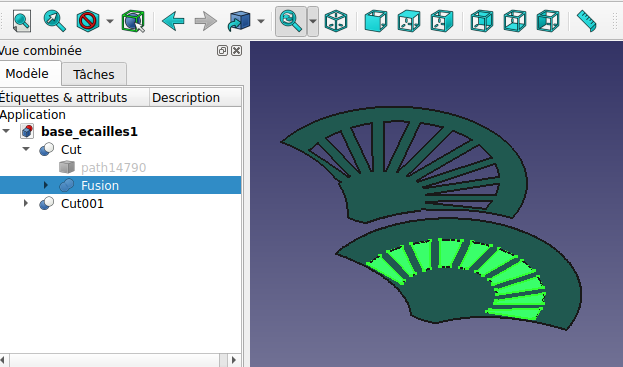Set bottom view cube icon
This screenshot has height=367, width=623.
click(515, 21)
